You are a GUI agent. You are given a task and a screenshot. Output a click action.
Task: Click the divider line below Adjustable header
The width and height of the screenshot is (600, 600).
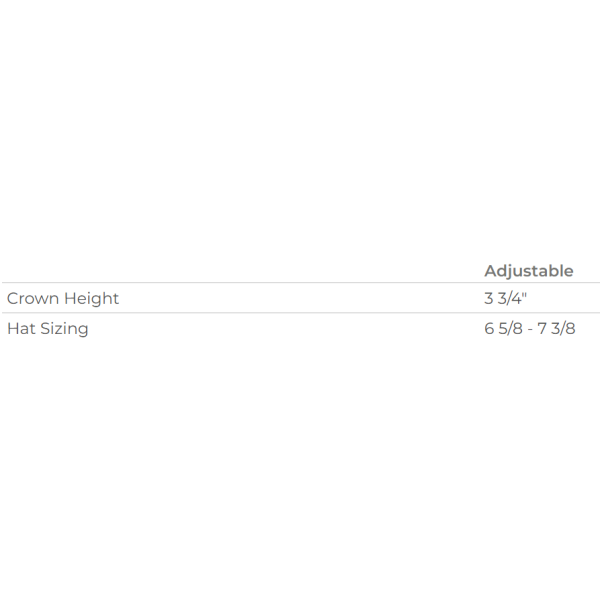point(301,283)
